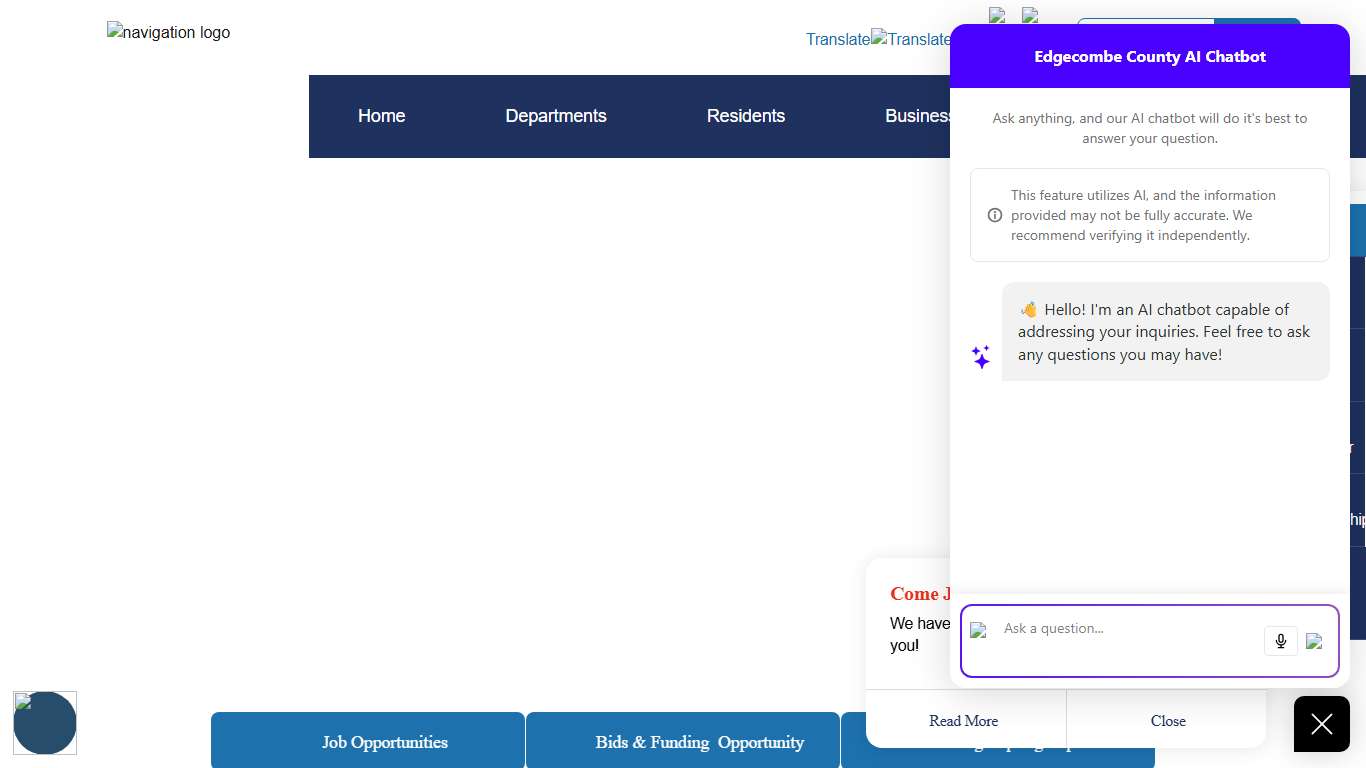Open Bids & Funding Opportunity

click(x=699, y=742)
